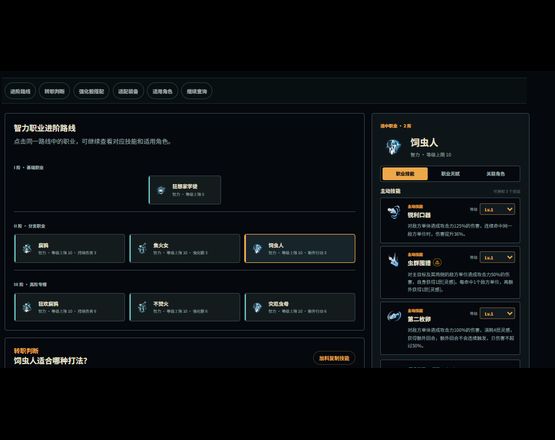Click the 饲虫人适合哪种打法? heading
This screenshot has height=440, width=555.
50,361
